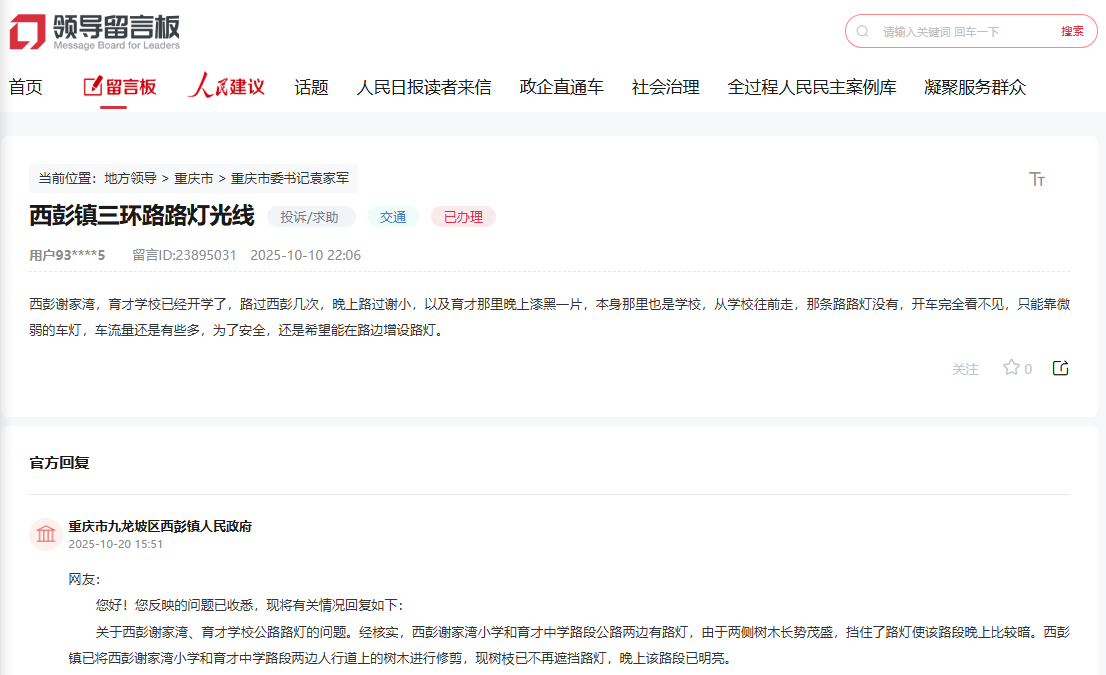Click the share icon next to the star

(x=1059, y=368)
